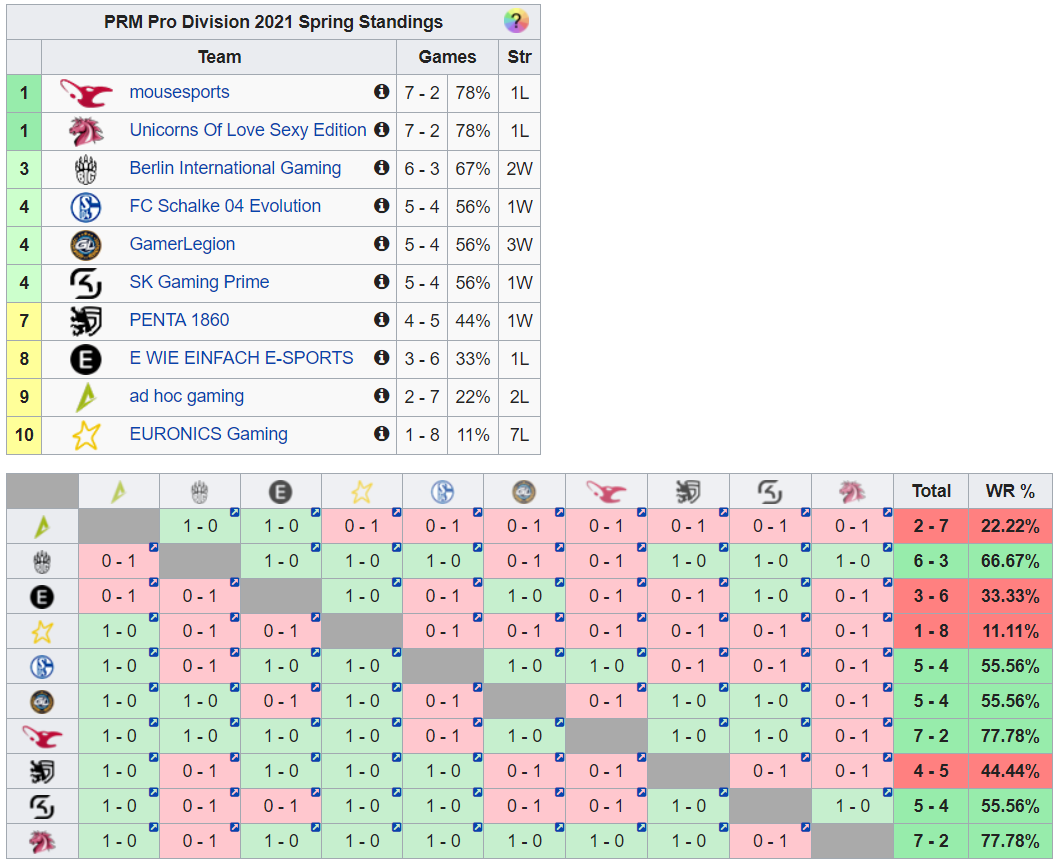Expand info for GamerLegion

381,244
